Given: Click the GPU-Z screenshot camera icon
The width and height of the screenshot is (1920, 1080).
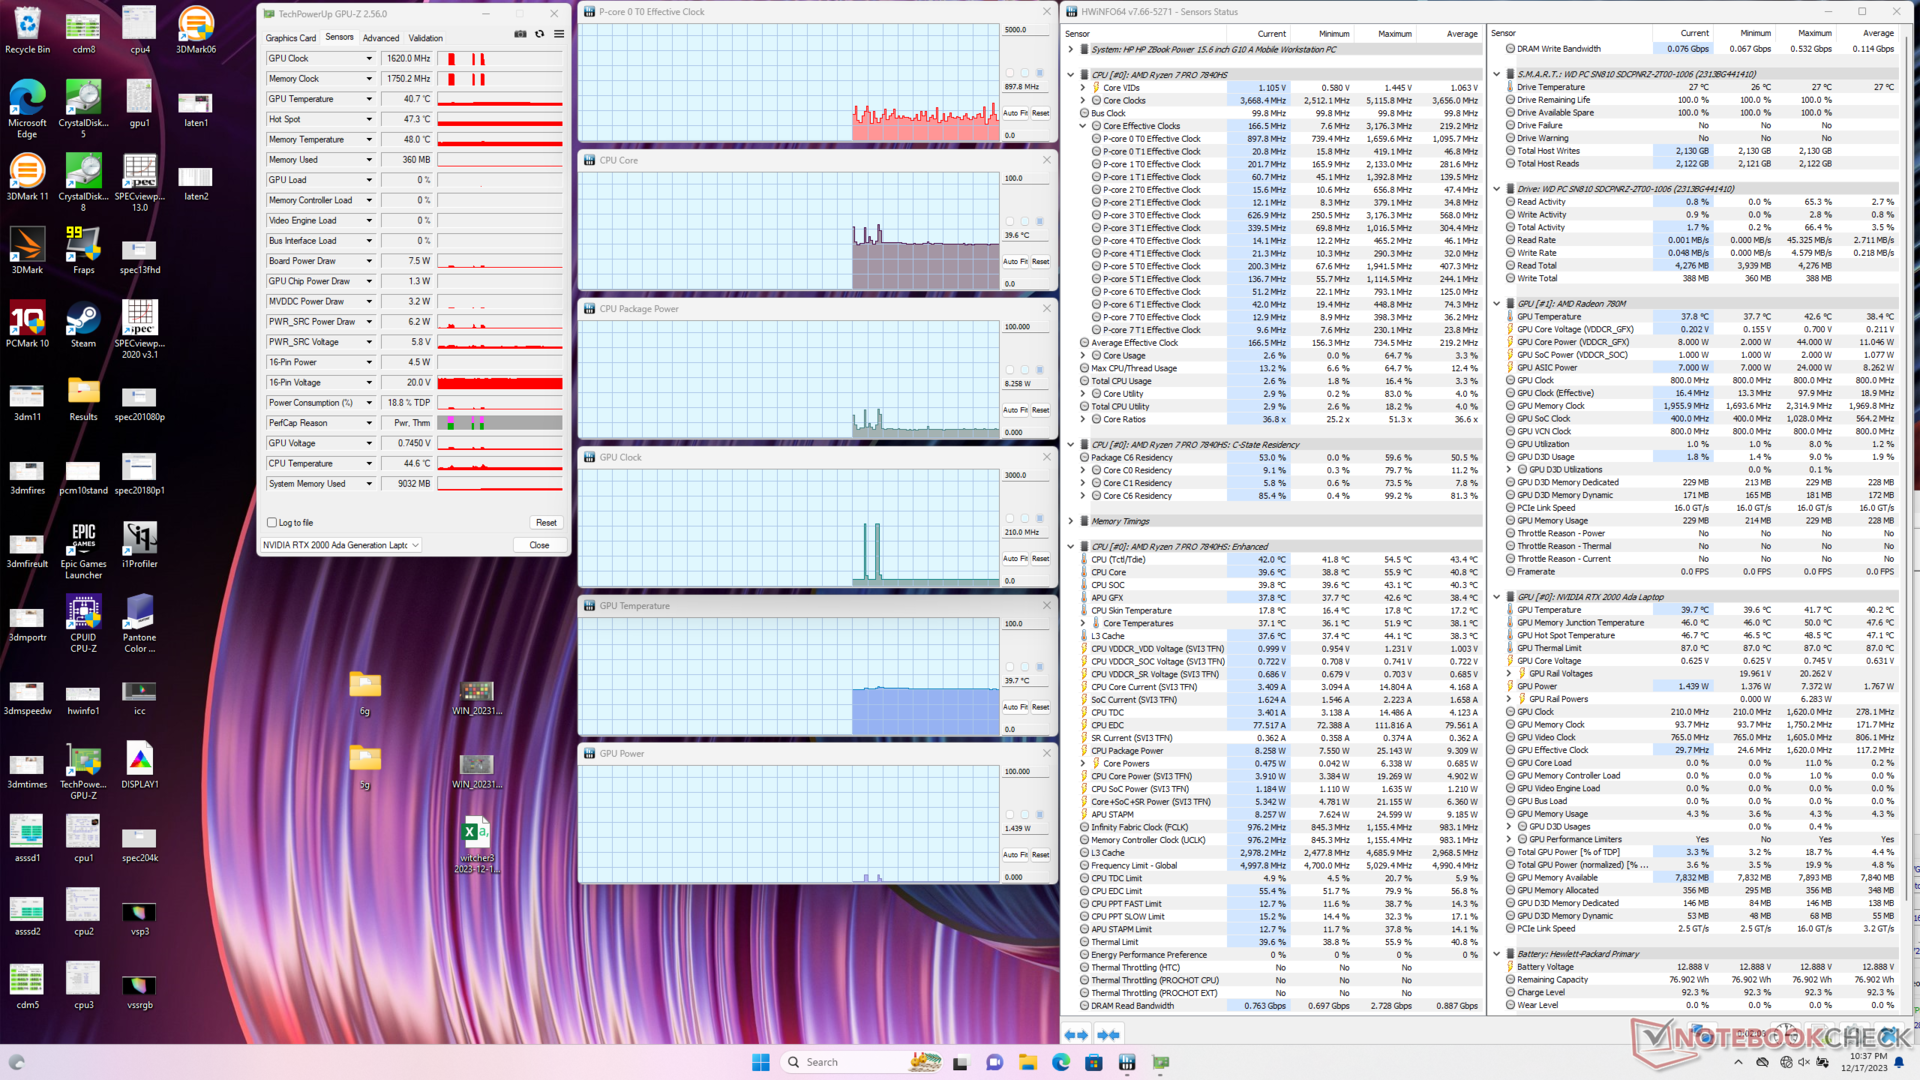Looking at the screenshot, I should point(520,34).
